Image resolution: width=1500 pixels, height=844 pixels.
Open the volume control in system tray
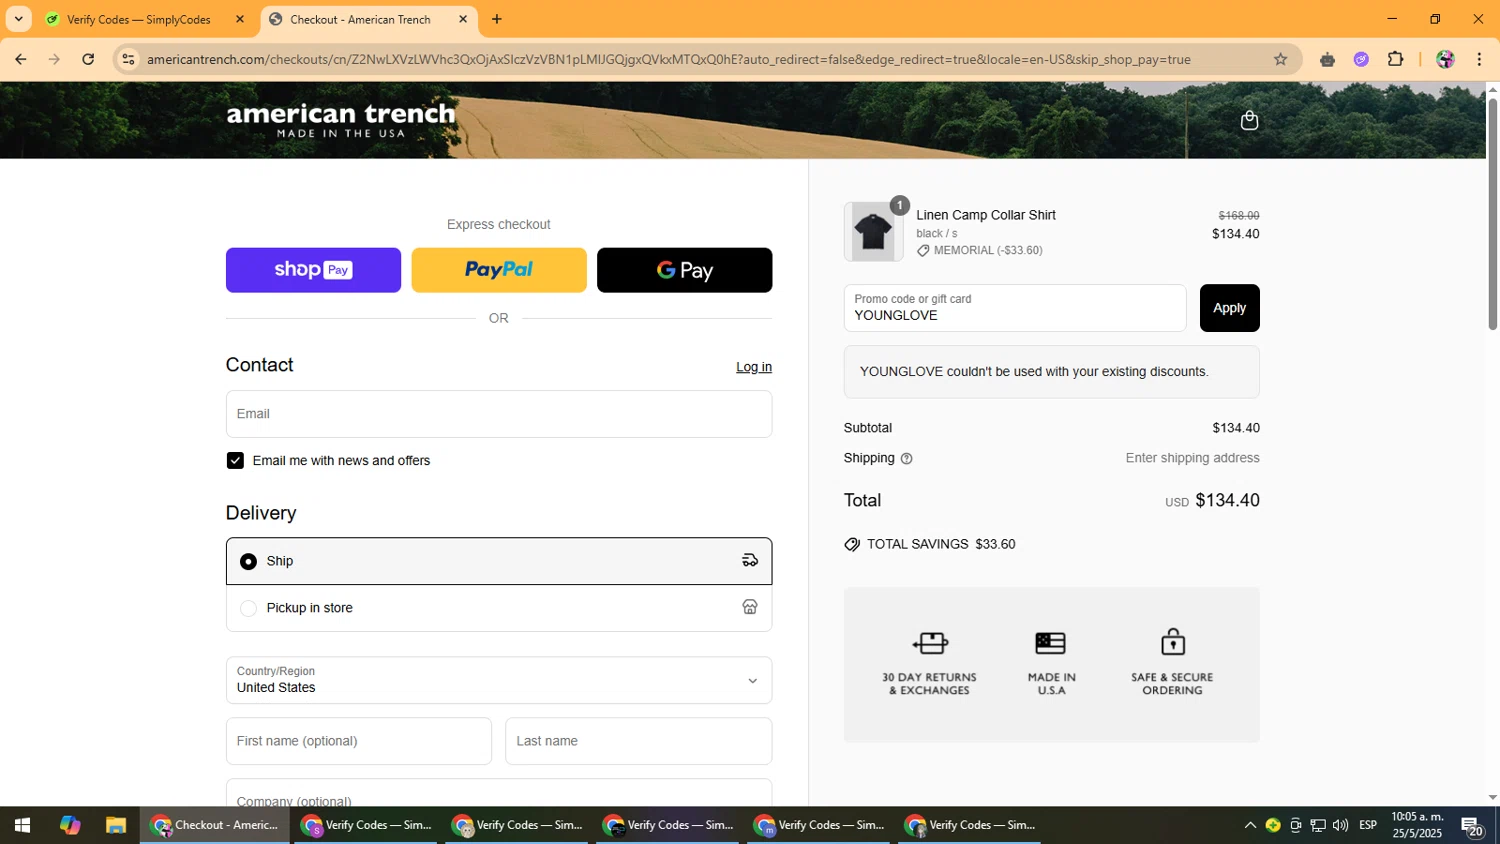pyautogui.click(x=1340, y=825)
